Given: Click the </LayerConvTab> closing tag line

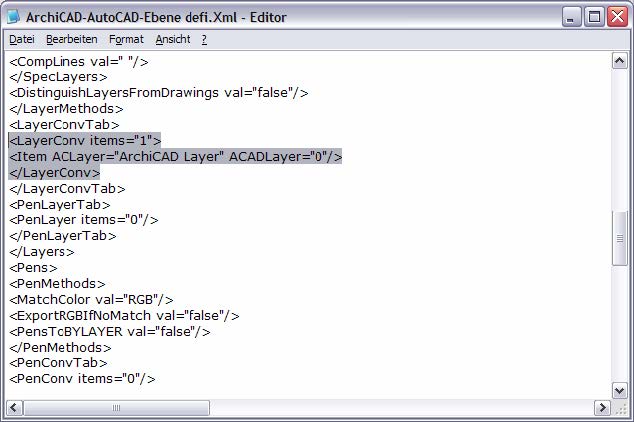Looking at the screenshot, I should (x=67, y=188).
